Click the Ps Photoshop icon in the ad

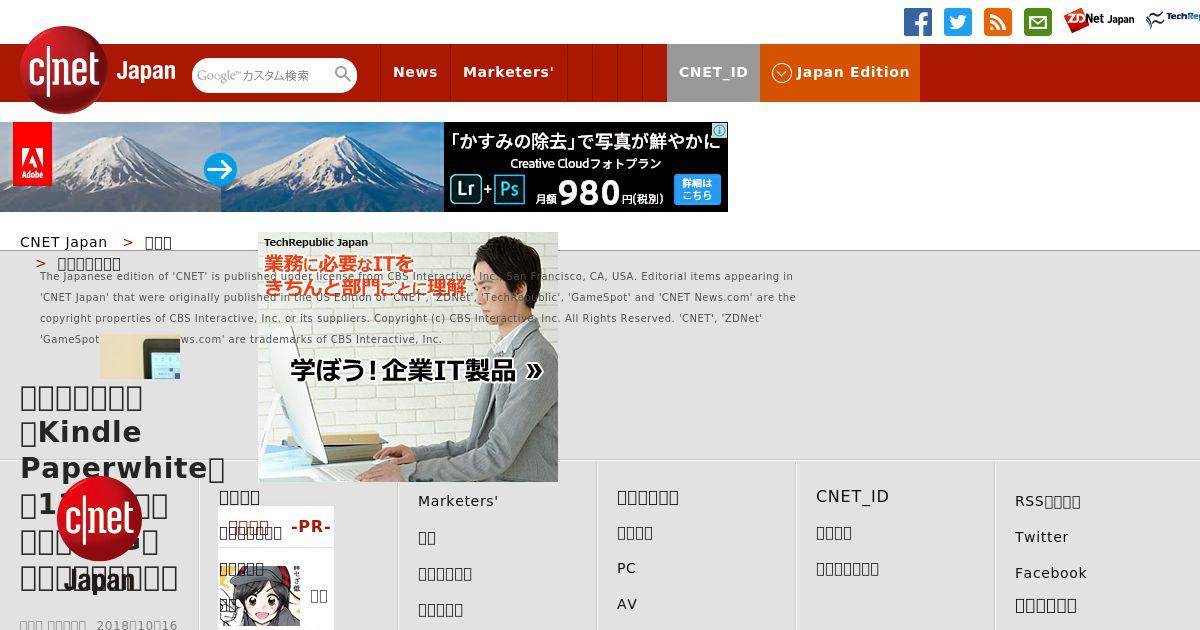(509, 188)
